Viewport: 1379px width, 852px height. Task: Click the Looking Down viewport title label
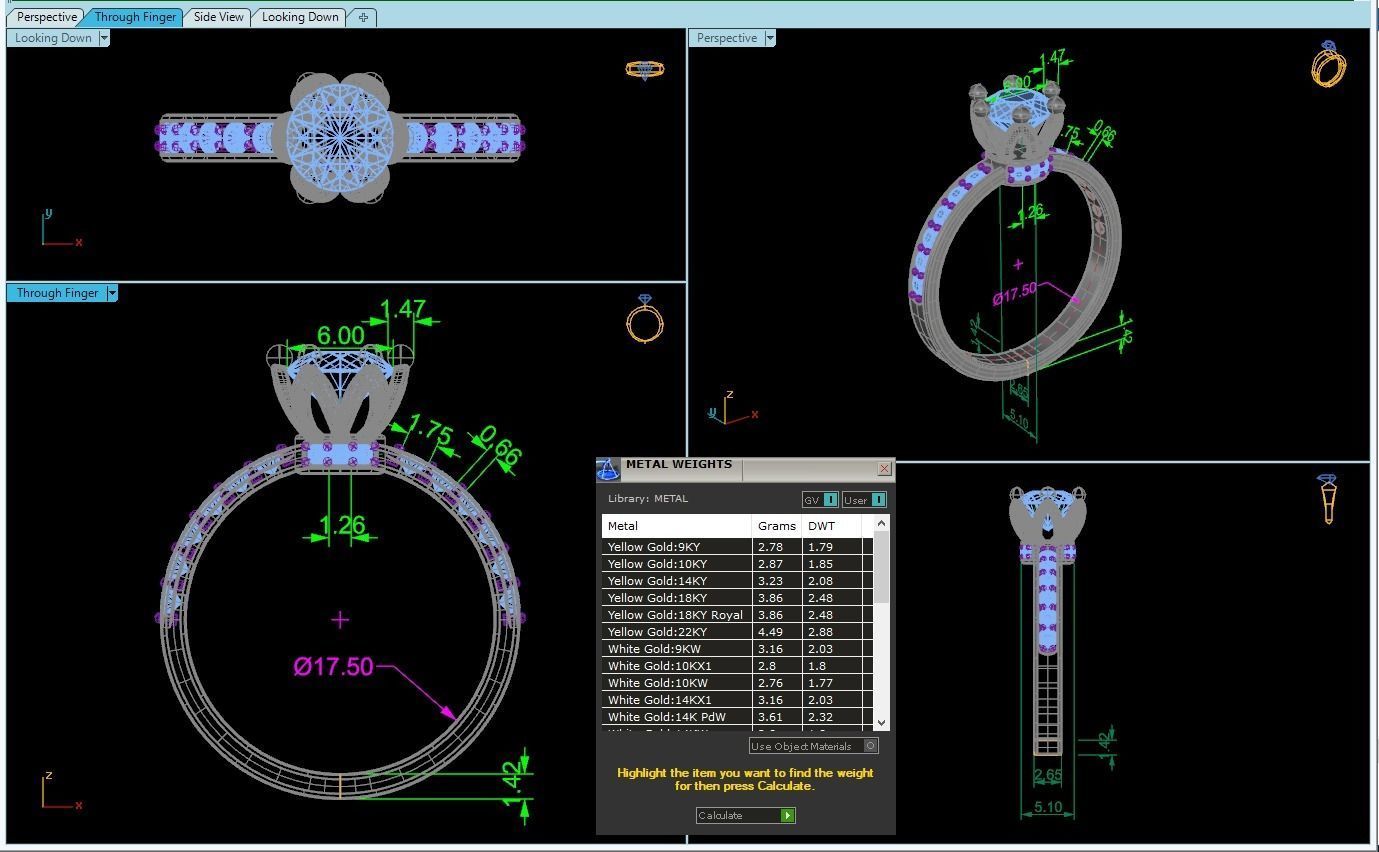pyautogui.click(x=53, y=38)
